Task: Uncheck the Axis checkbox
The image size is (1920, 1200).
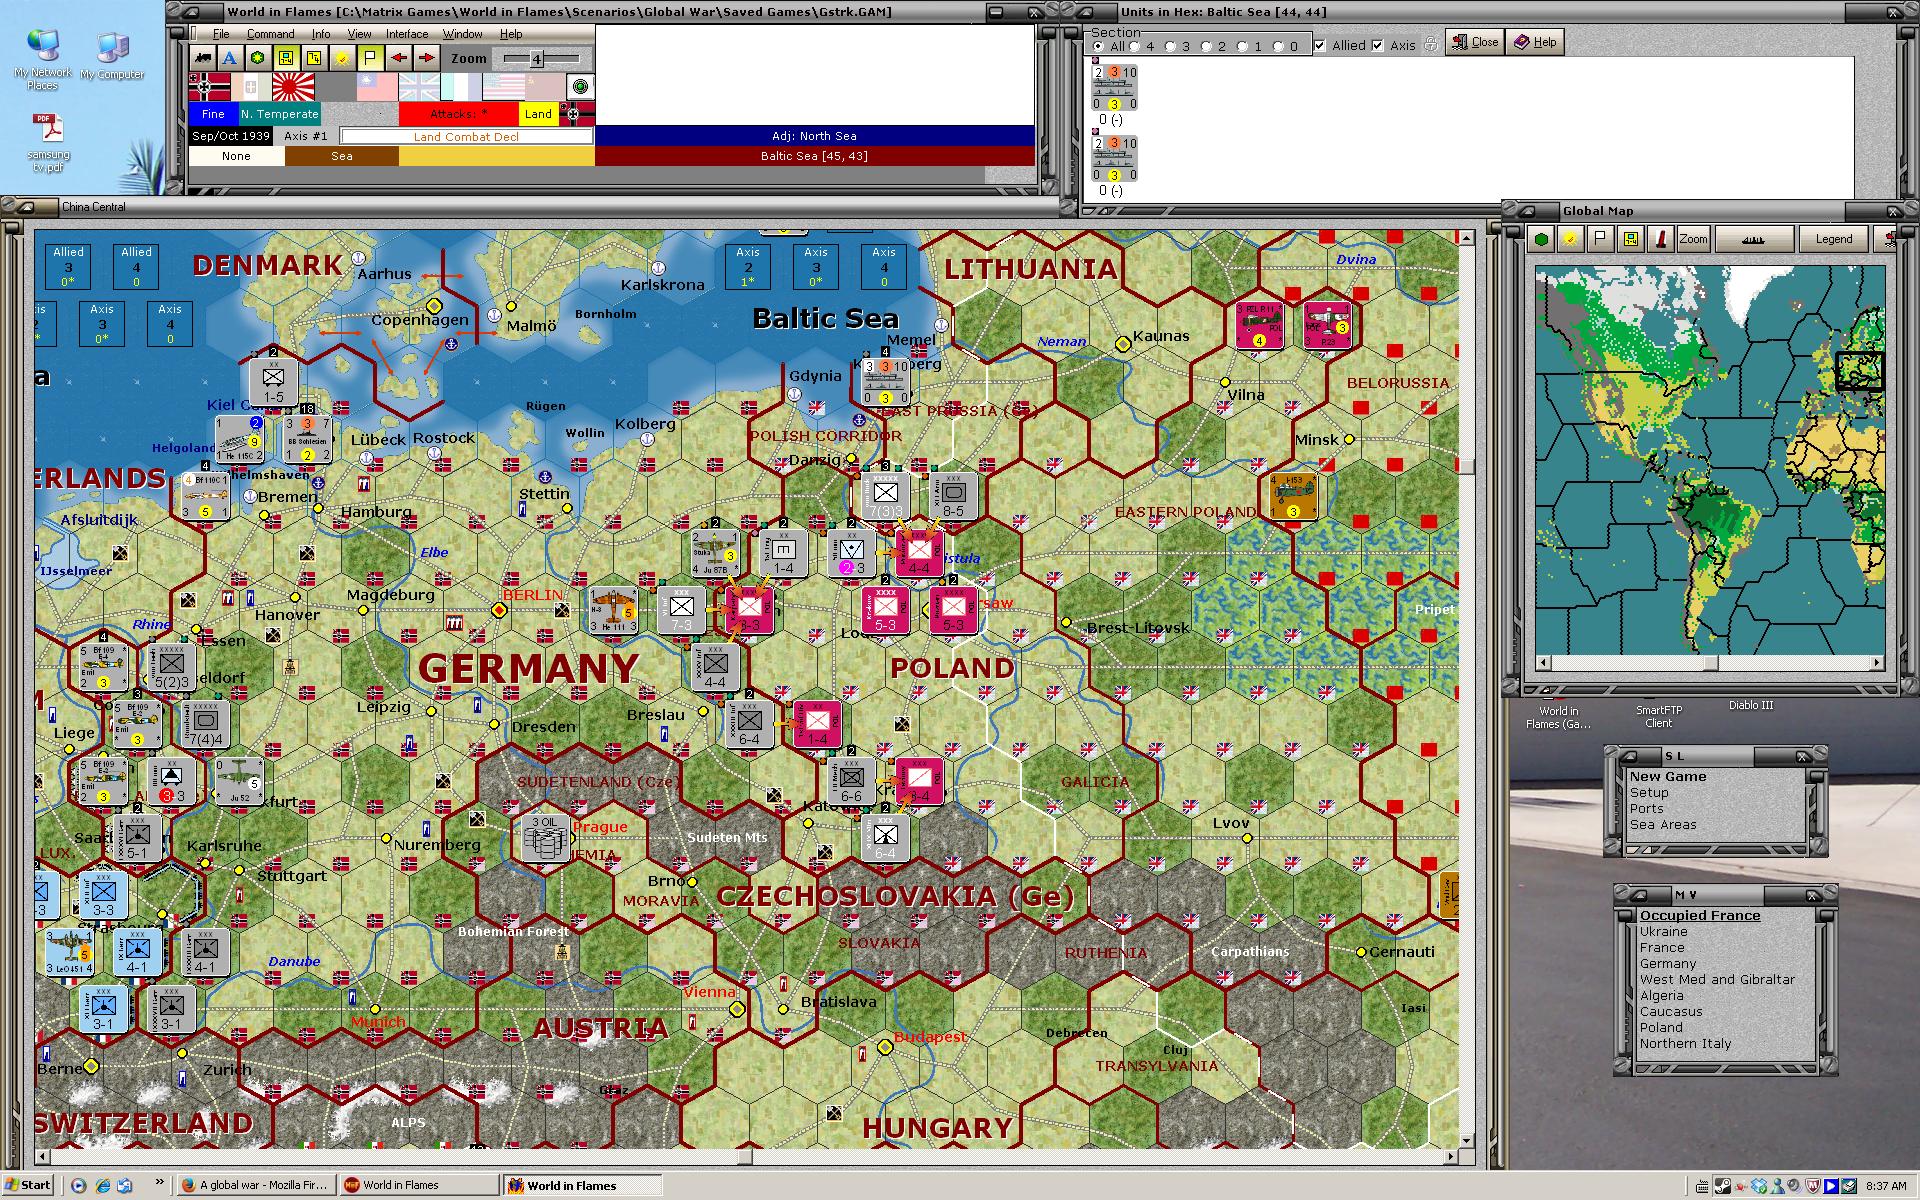Action: (x=1378, y=45)
